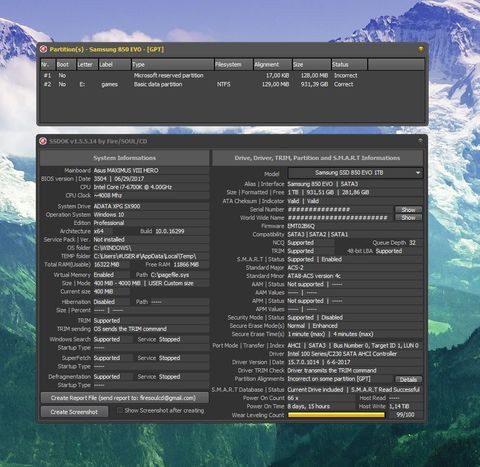480x467 pixels.
Task: Click the Filesystem column header
Action: point(233,65)
